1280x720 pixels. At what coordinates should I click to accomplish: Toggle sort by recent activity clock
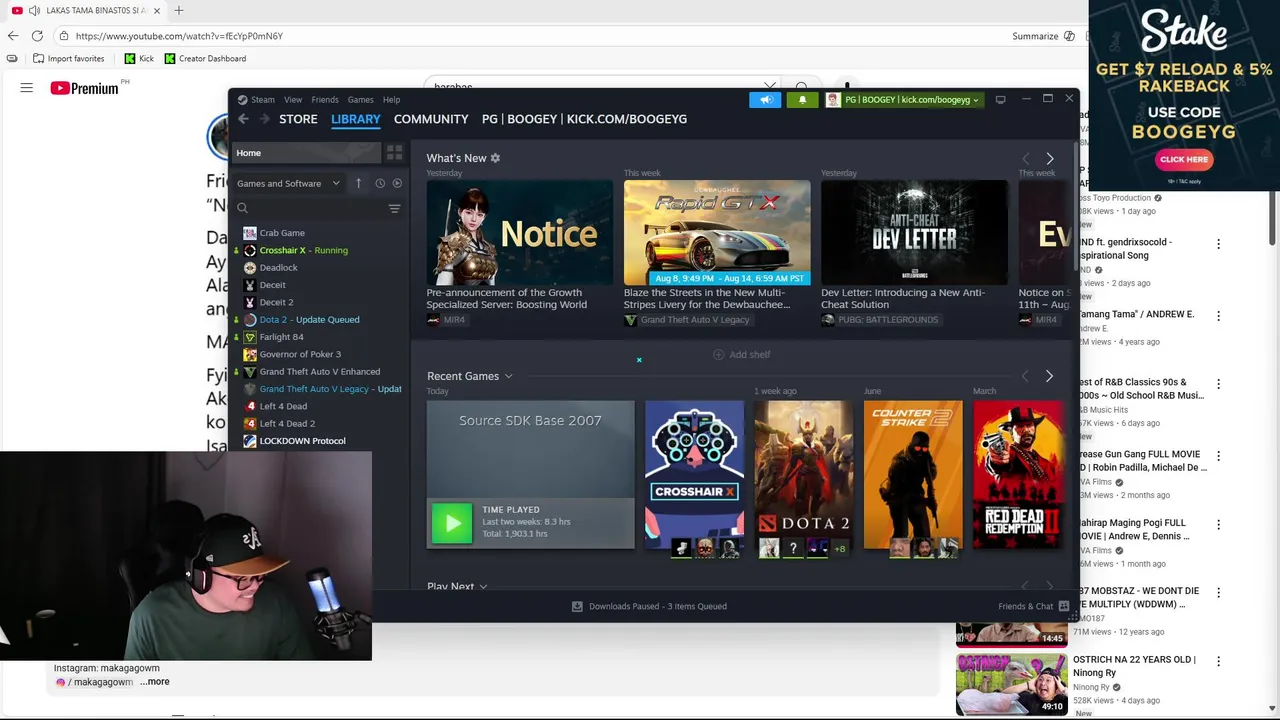tap(379, 183)
